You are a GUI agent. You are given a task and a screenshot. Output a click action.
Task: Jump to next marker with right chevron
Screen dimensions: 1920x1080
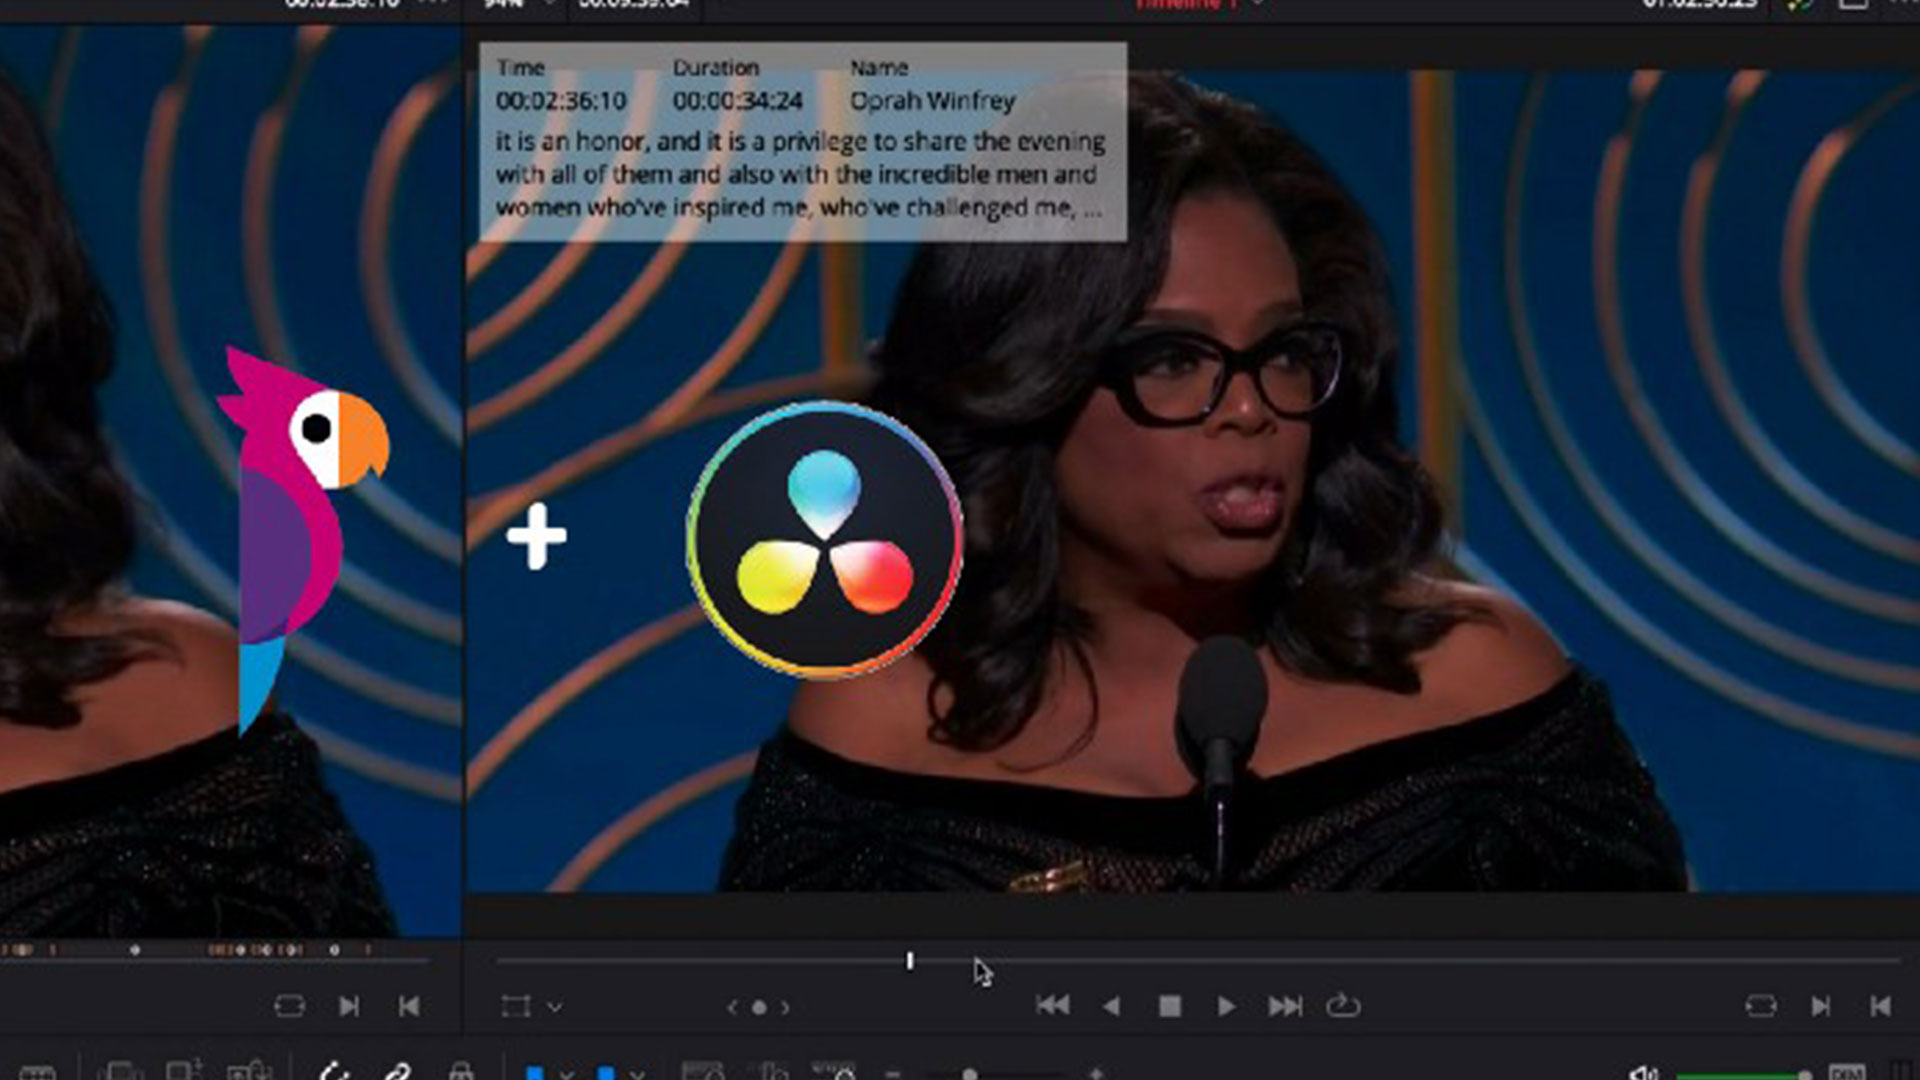785,1008
